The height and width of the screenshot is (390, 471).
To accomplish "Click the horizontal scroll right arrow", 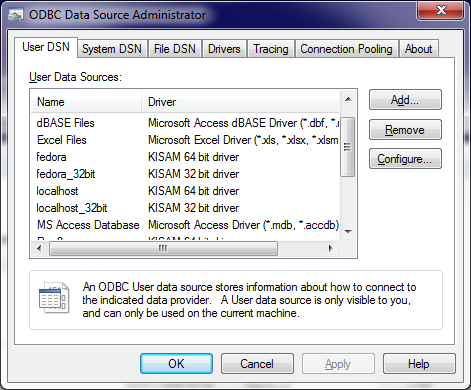I will [x=331, y=248].
